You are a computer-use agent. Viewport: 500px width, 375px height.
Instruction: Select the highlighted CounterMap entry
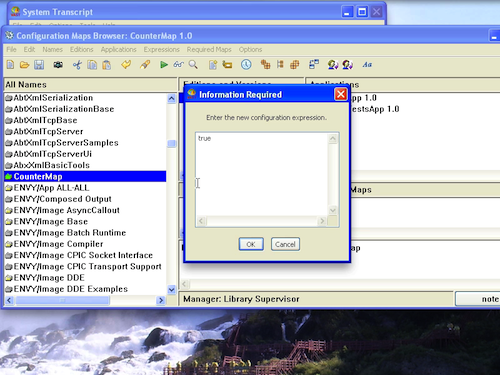(85, 176)
